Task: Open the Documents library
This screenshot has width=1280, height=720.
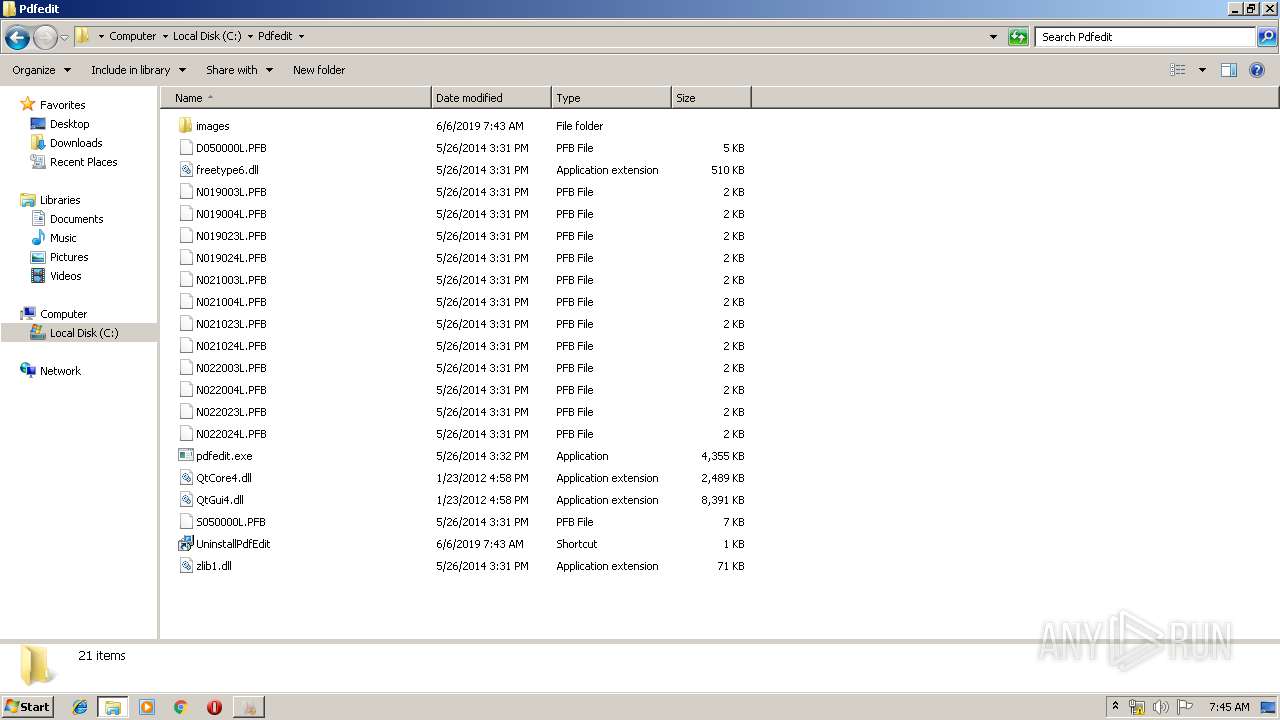Action: (x=76, y=219)
